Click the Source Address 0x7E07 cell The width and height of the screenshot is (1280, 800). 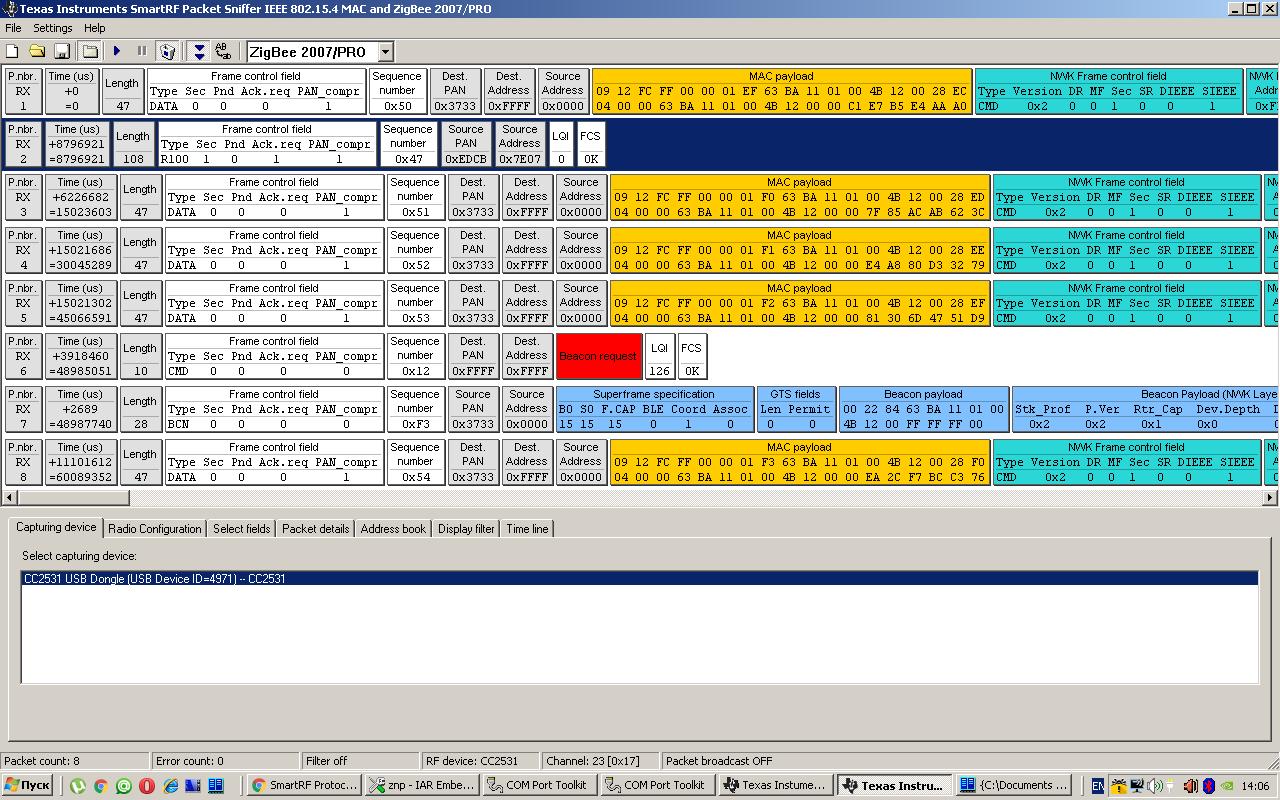520,144
